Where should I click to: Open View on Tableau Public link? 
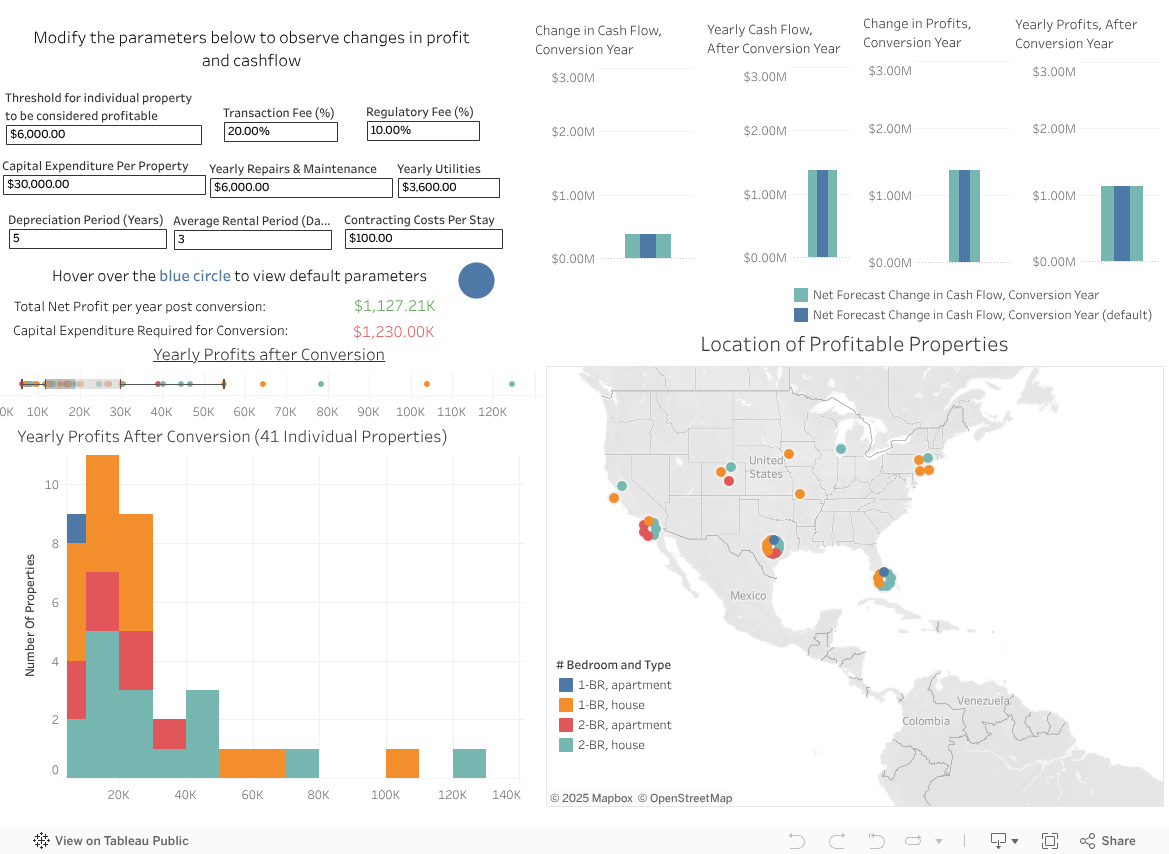[x=111, y=841]
